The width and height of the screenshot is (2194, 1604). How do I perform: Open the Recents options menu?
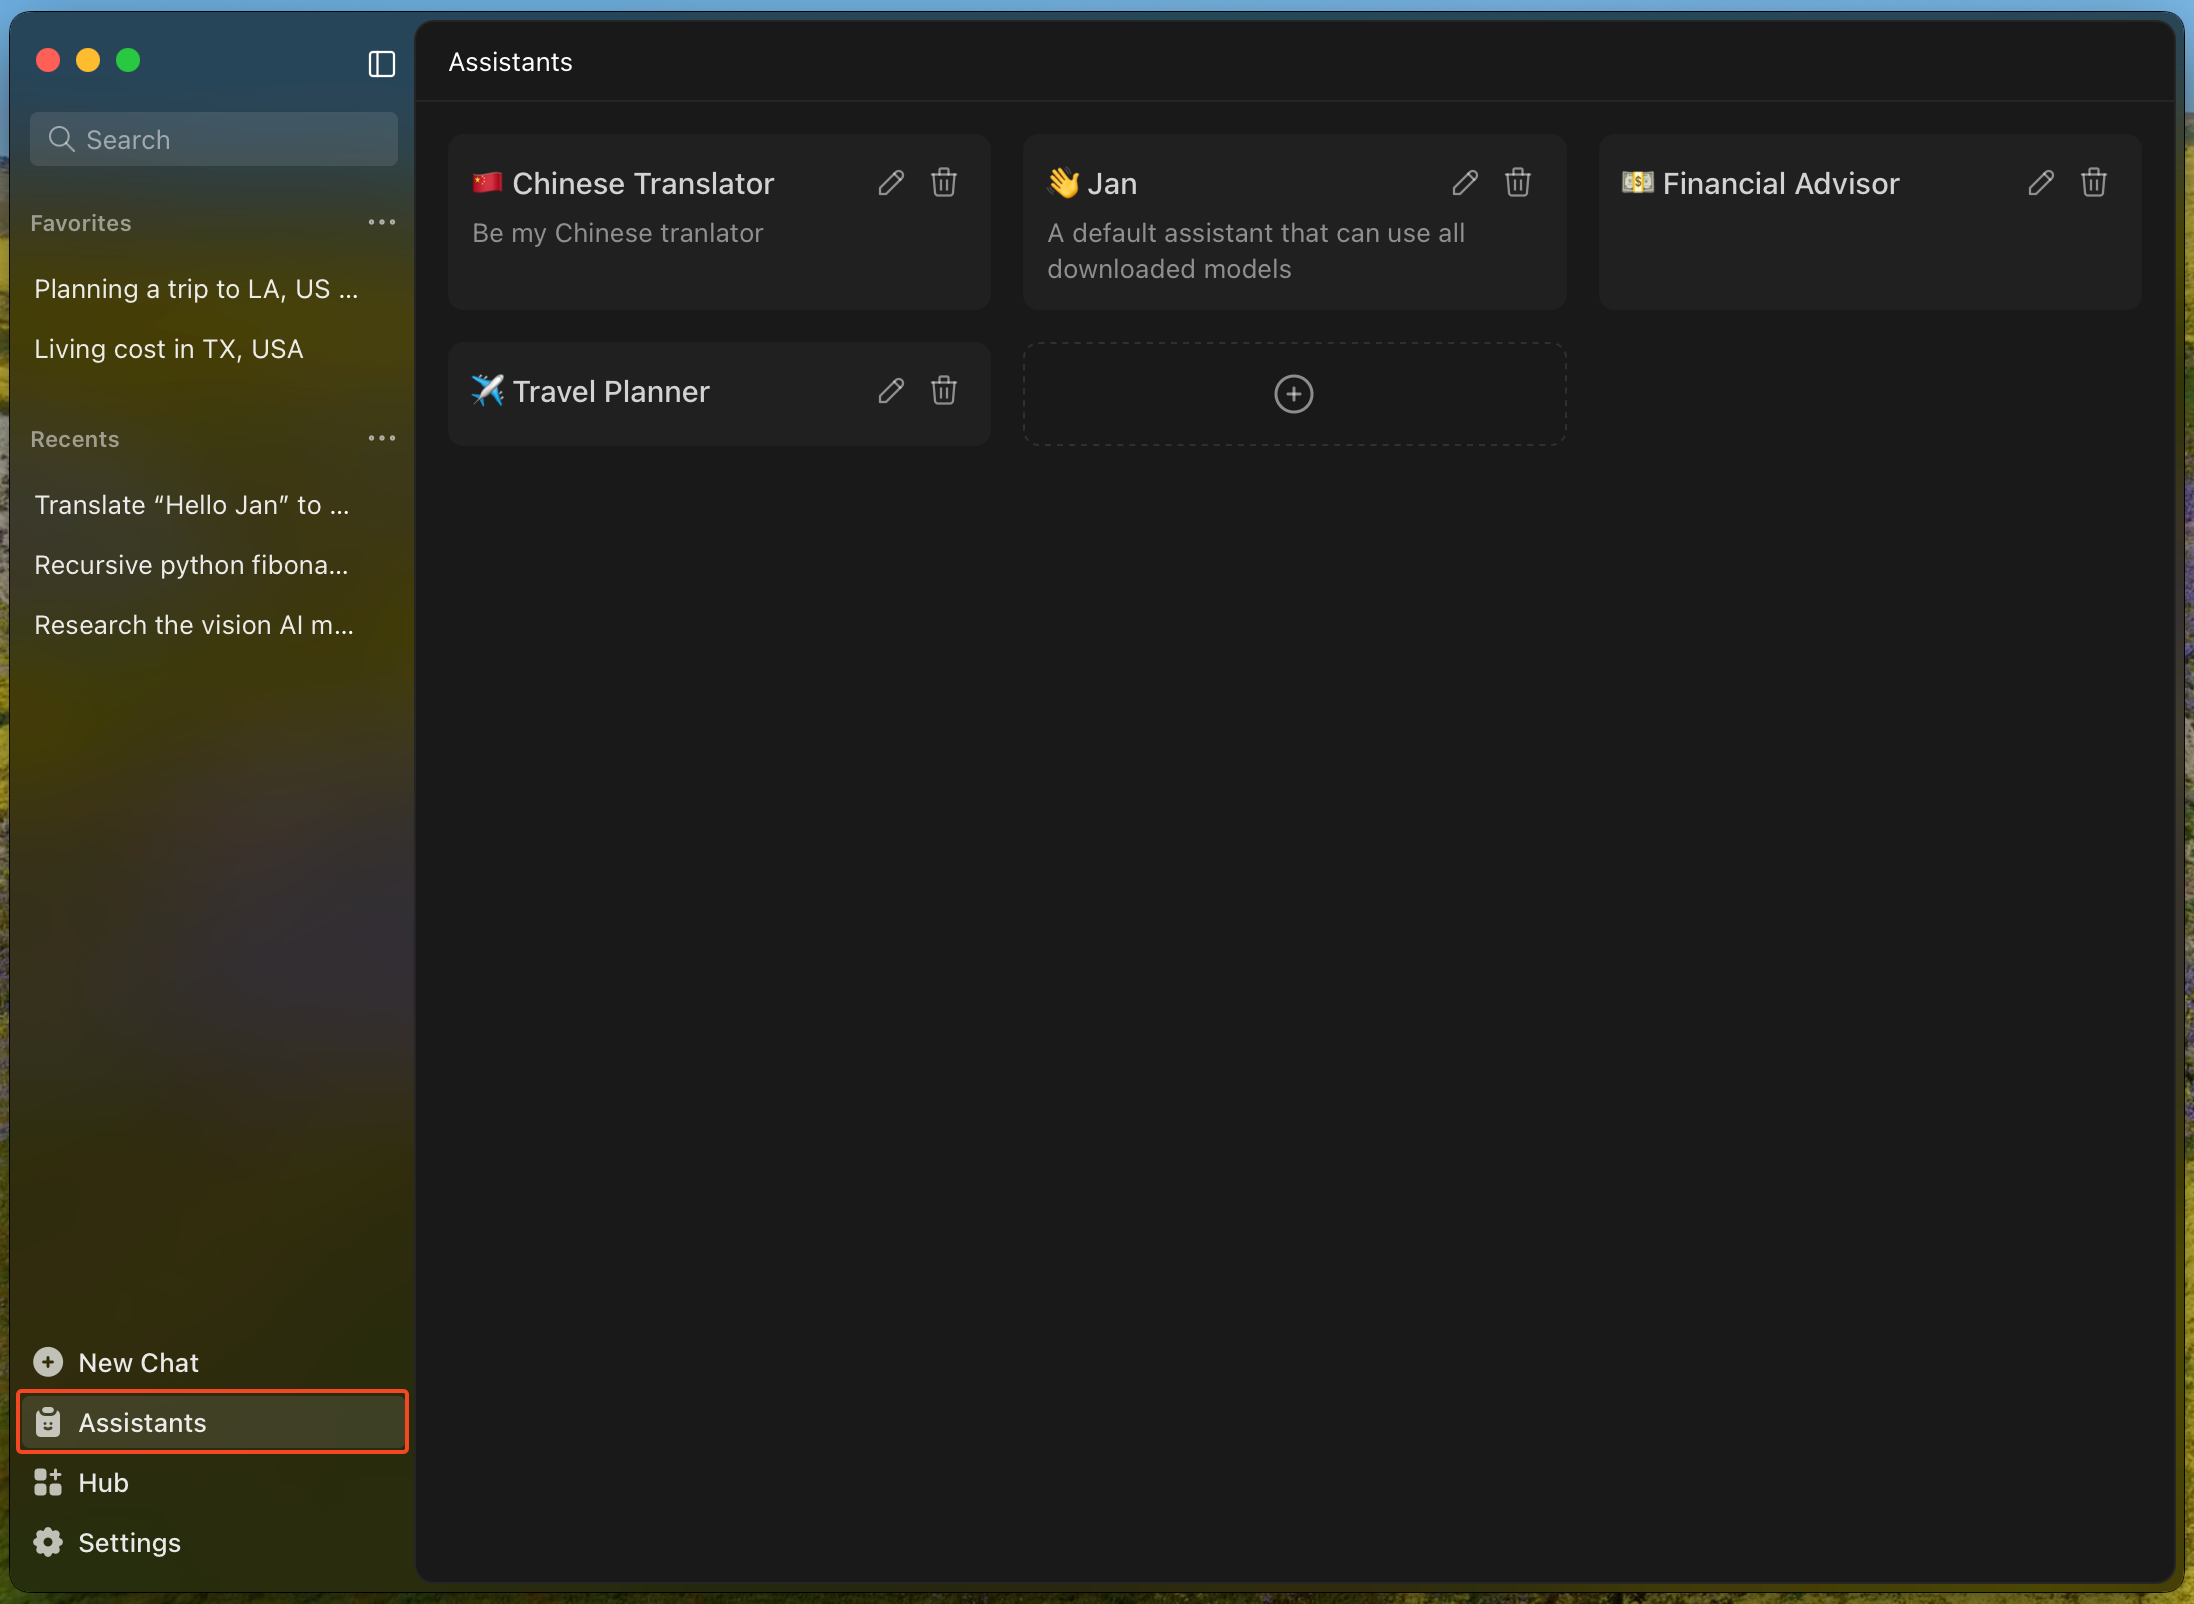point(383,438)
